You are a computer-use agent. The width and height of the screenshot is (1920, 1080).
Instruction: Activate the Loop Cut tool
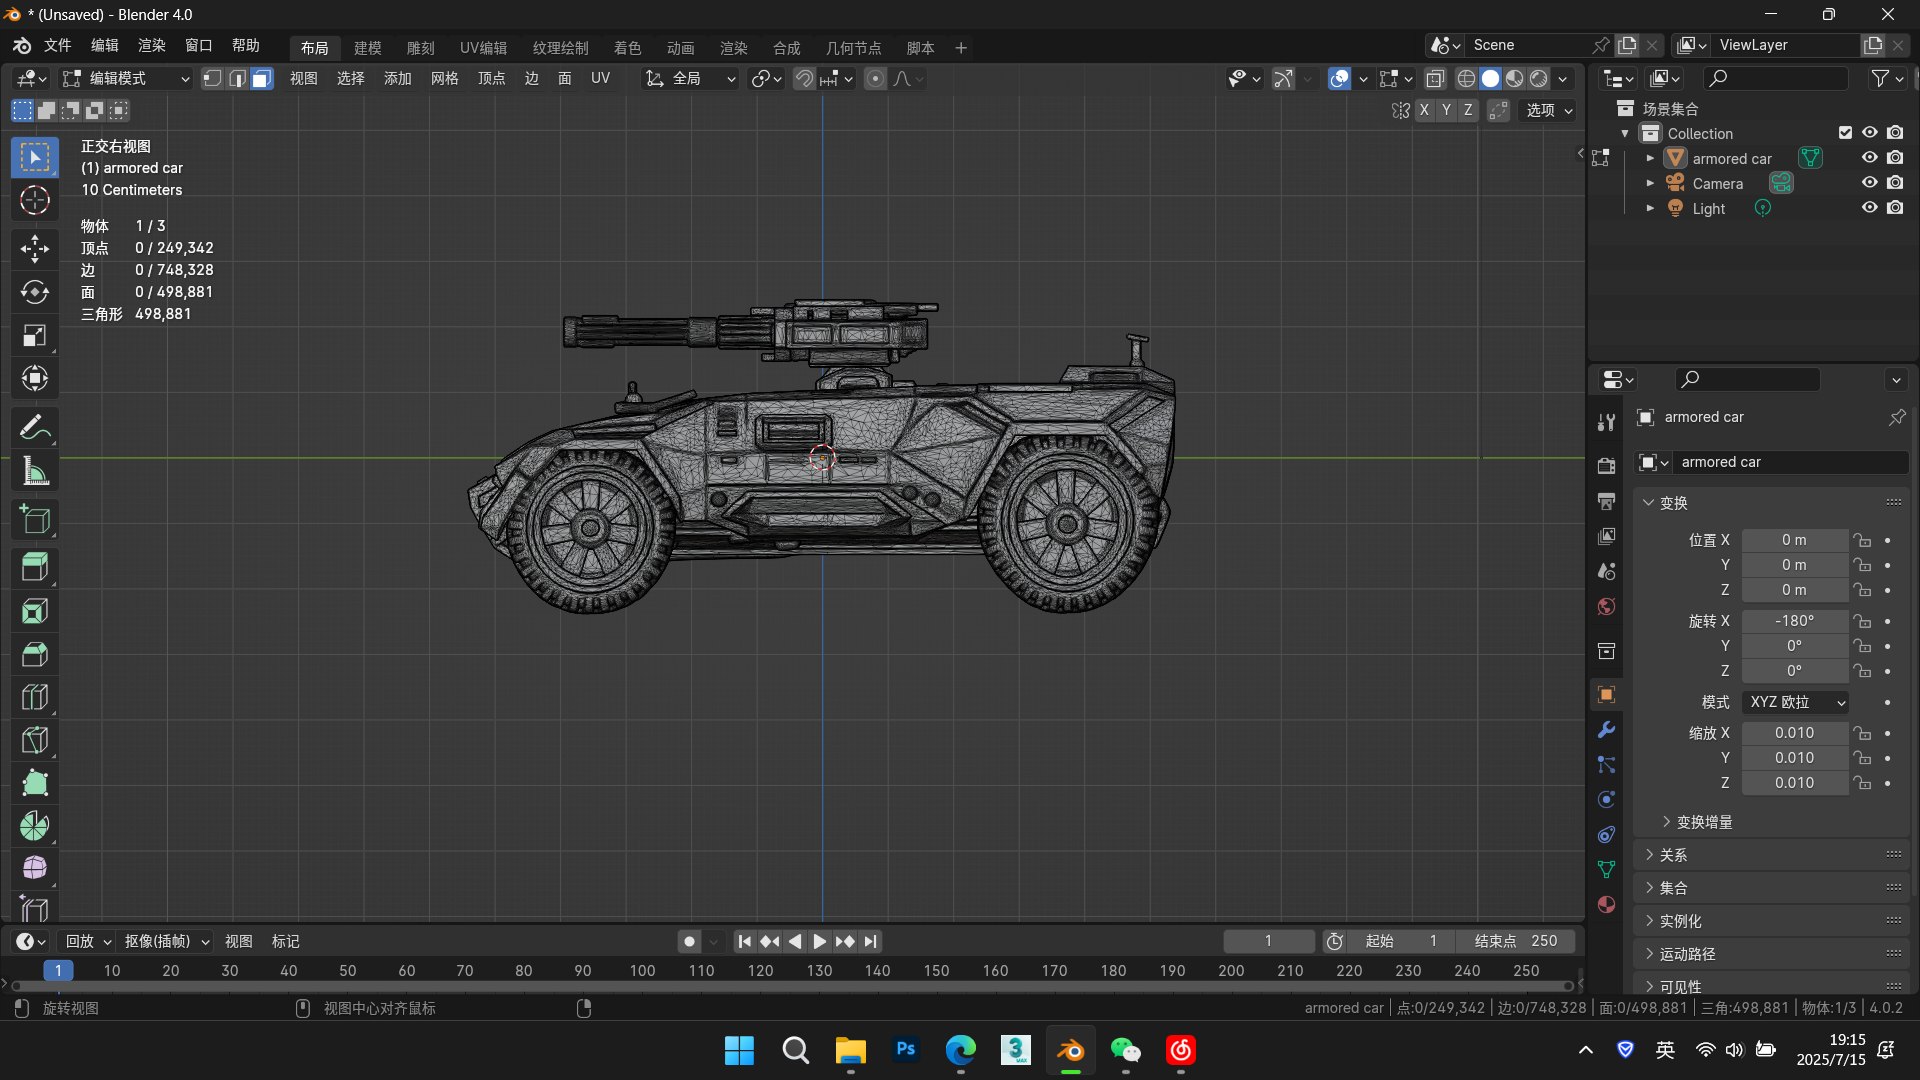coord(35,696)
